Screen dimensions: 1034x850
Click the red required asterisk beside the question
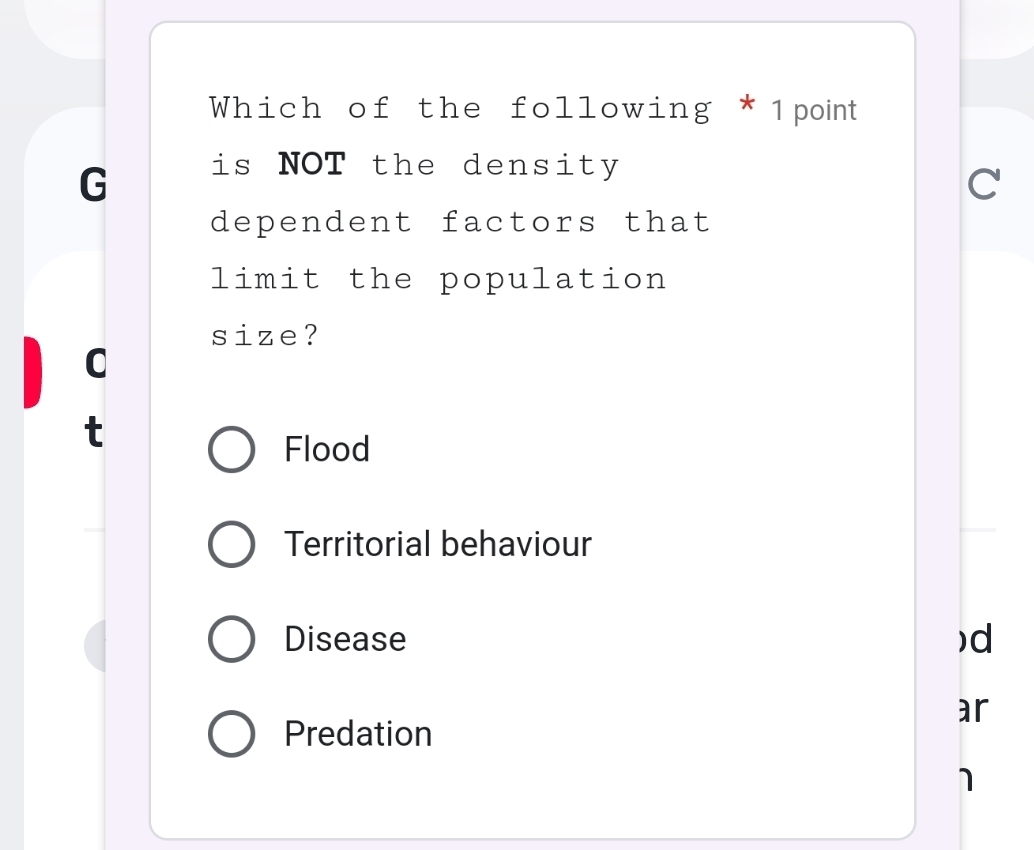click(746, 105)
